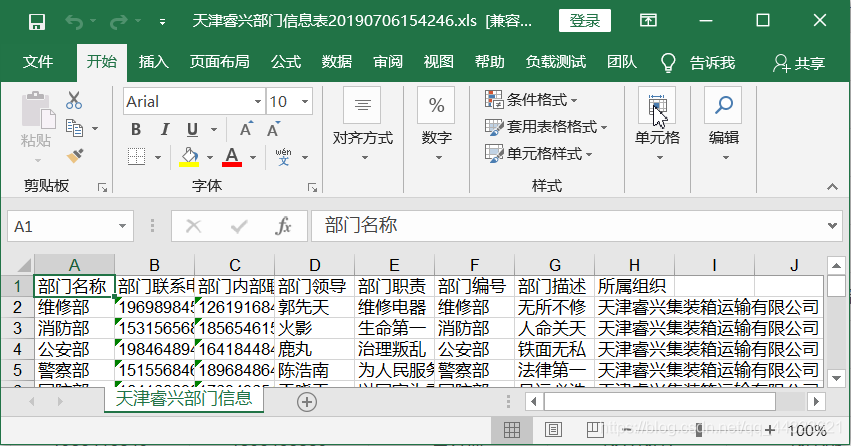Open the 数字 number format group
This screenshot has height=446, width=851.
pos(437,125)
